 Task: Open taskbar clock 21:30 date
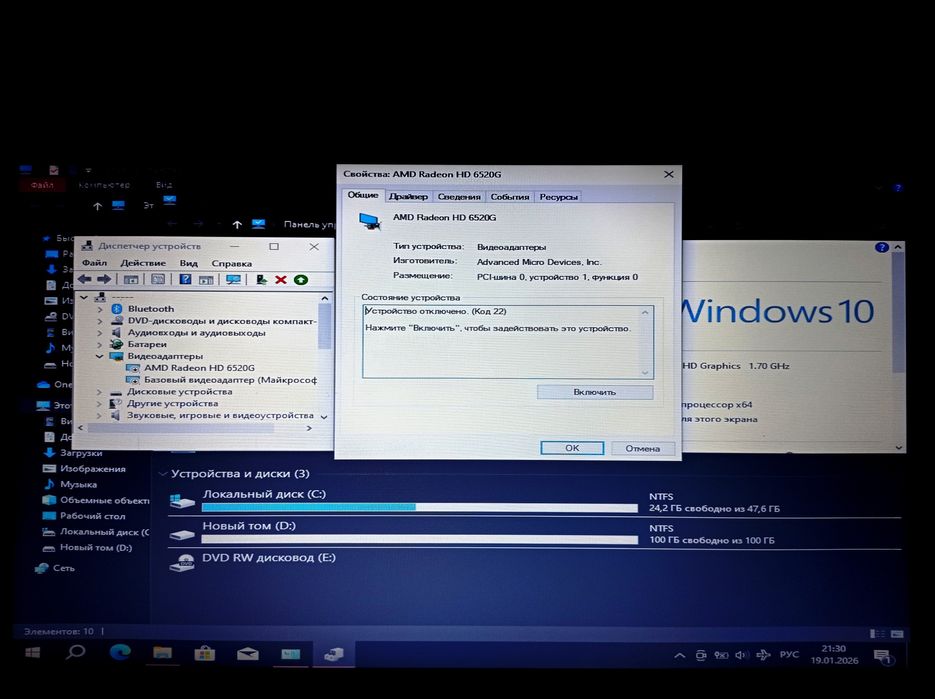click(834, 654)
